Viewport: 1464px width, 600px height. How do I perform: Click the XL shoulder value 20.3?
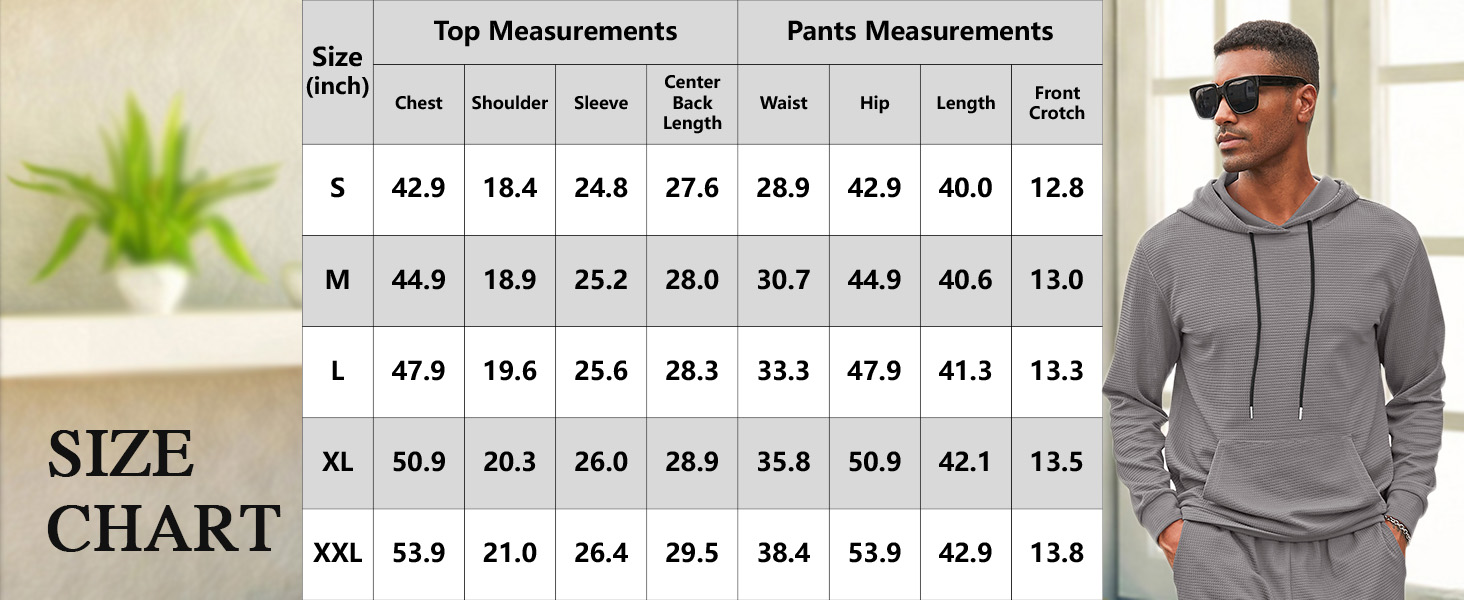(x=510, y=462)
